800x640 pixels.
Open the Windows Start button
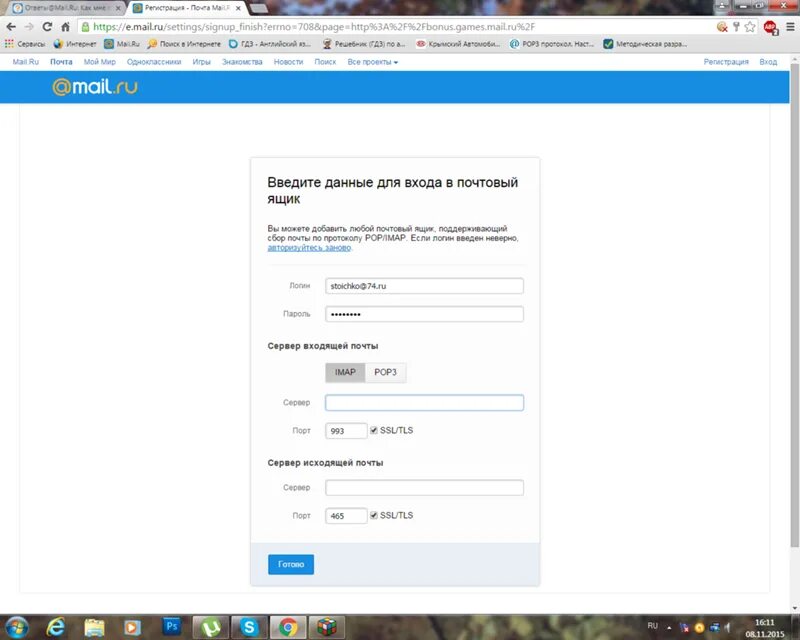click(x=17, y=627)
